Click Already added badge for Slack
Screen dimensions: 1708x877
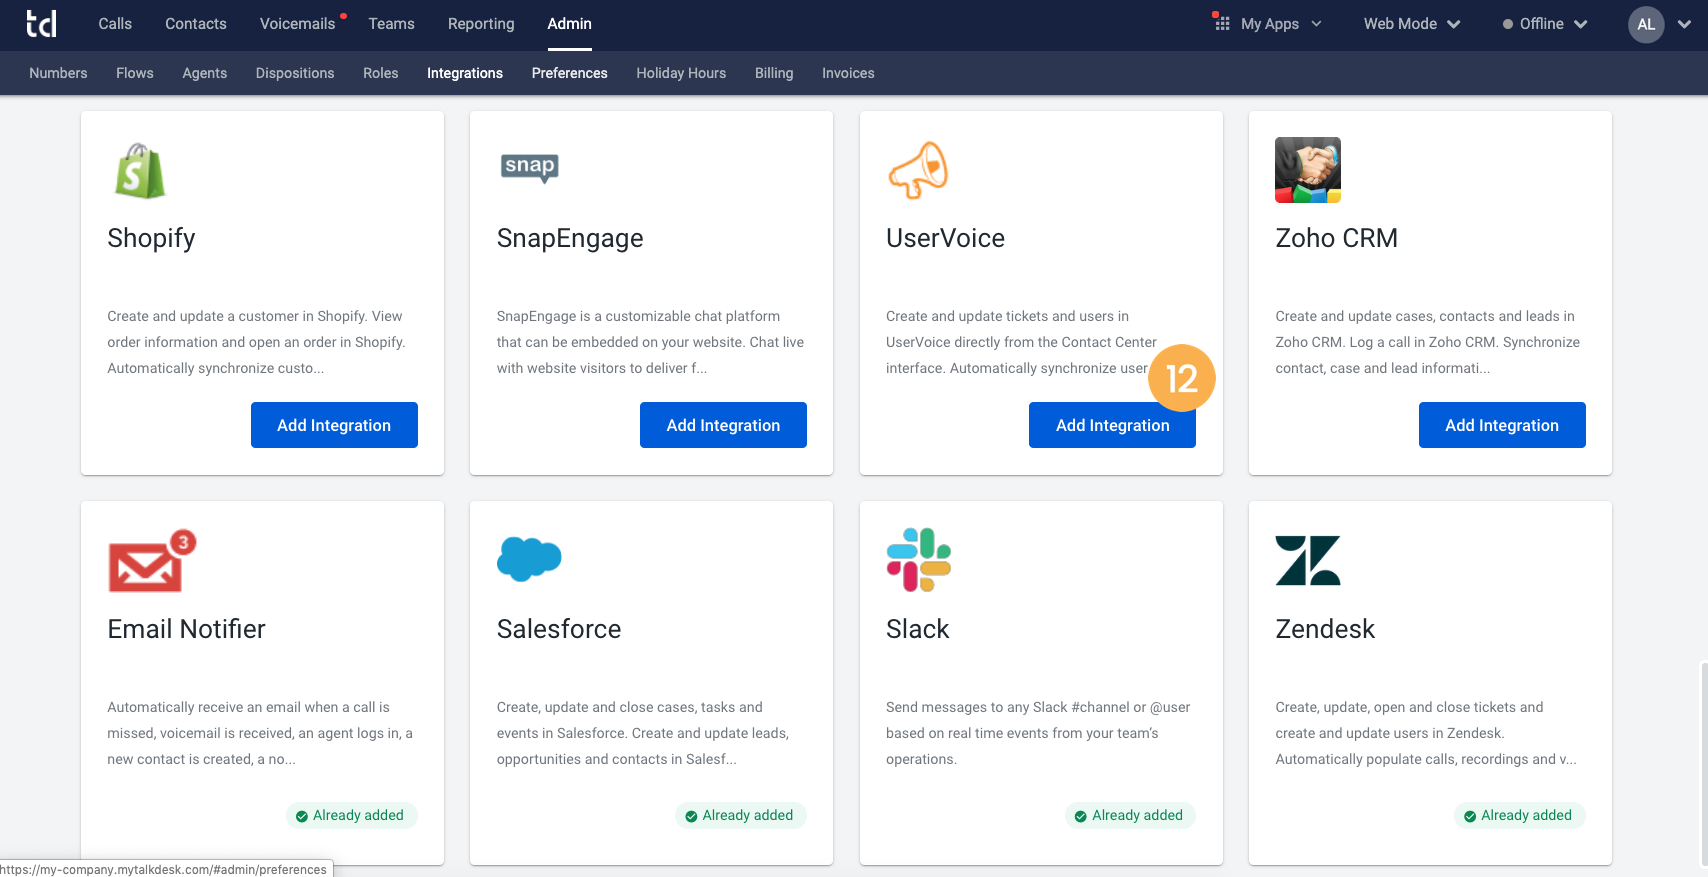point(1130,815)
